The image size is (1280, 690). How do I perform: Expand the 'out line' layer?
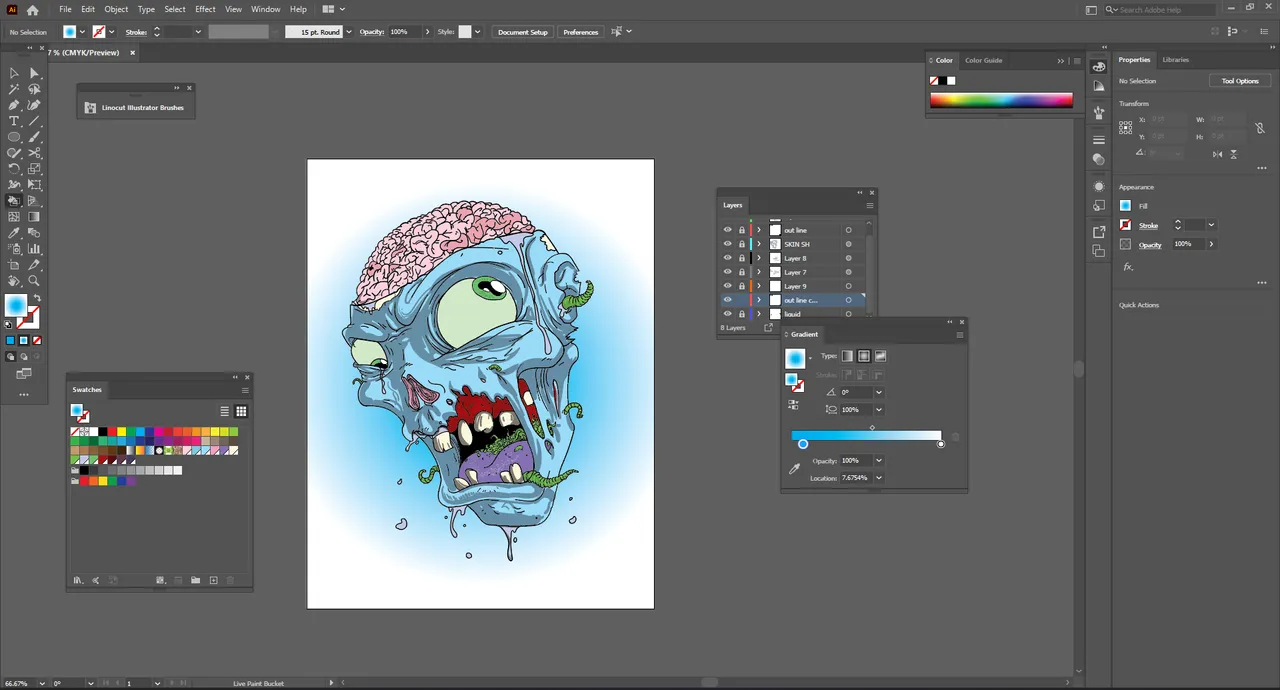pos(759,230)
